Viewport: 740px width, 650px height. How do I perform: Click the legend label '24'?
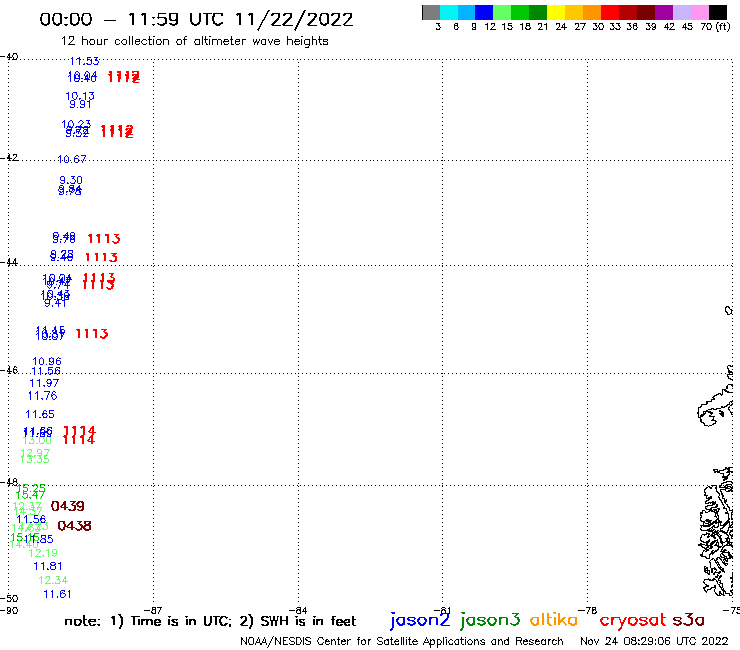click(561, 27)
